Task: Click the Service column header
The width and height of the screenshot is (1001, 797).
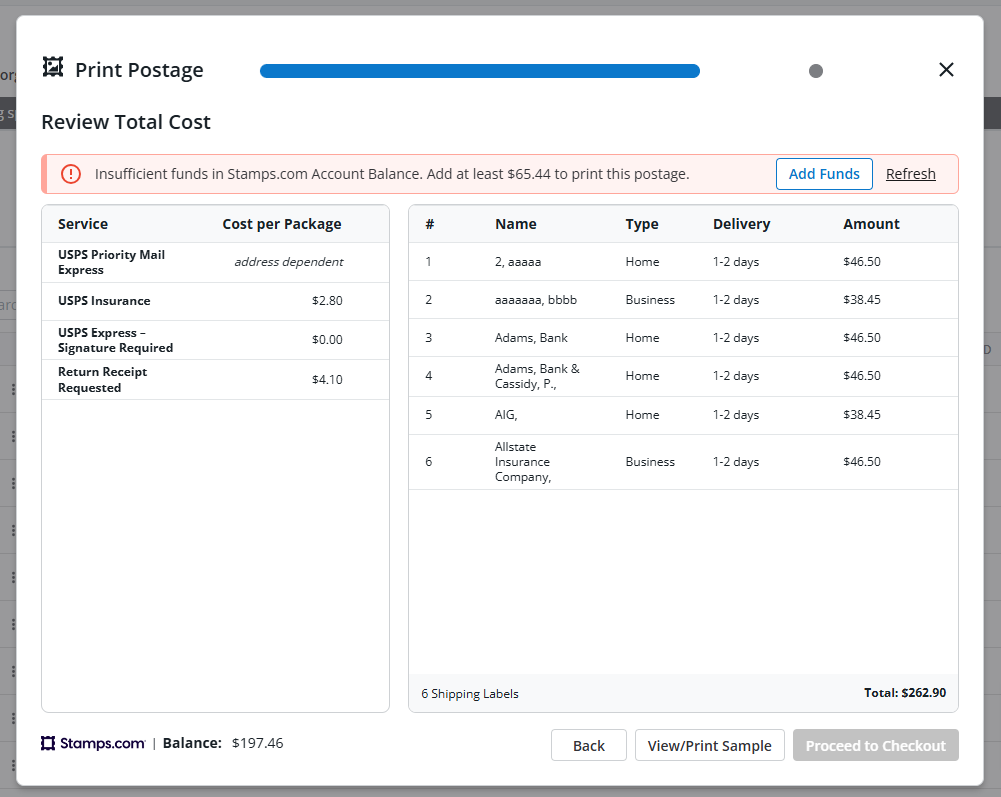Action: click(83, 224)
